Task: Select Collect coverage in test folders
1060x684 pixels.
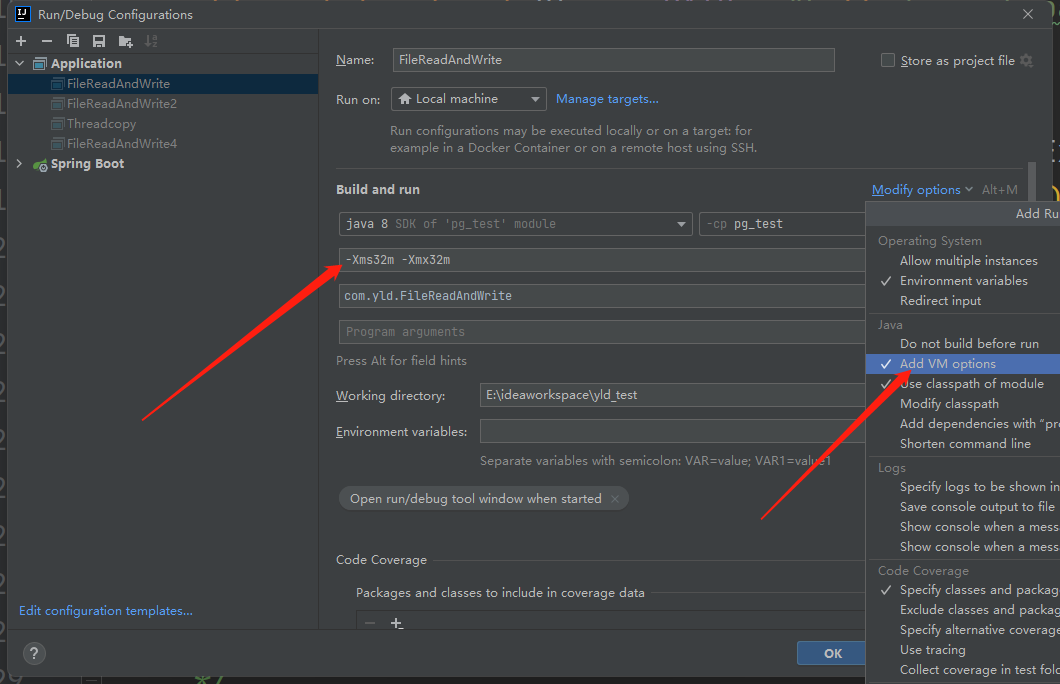Action: [963, 669]
